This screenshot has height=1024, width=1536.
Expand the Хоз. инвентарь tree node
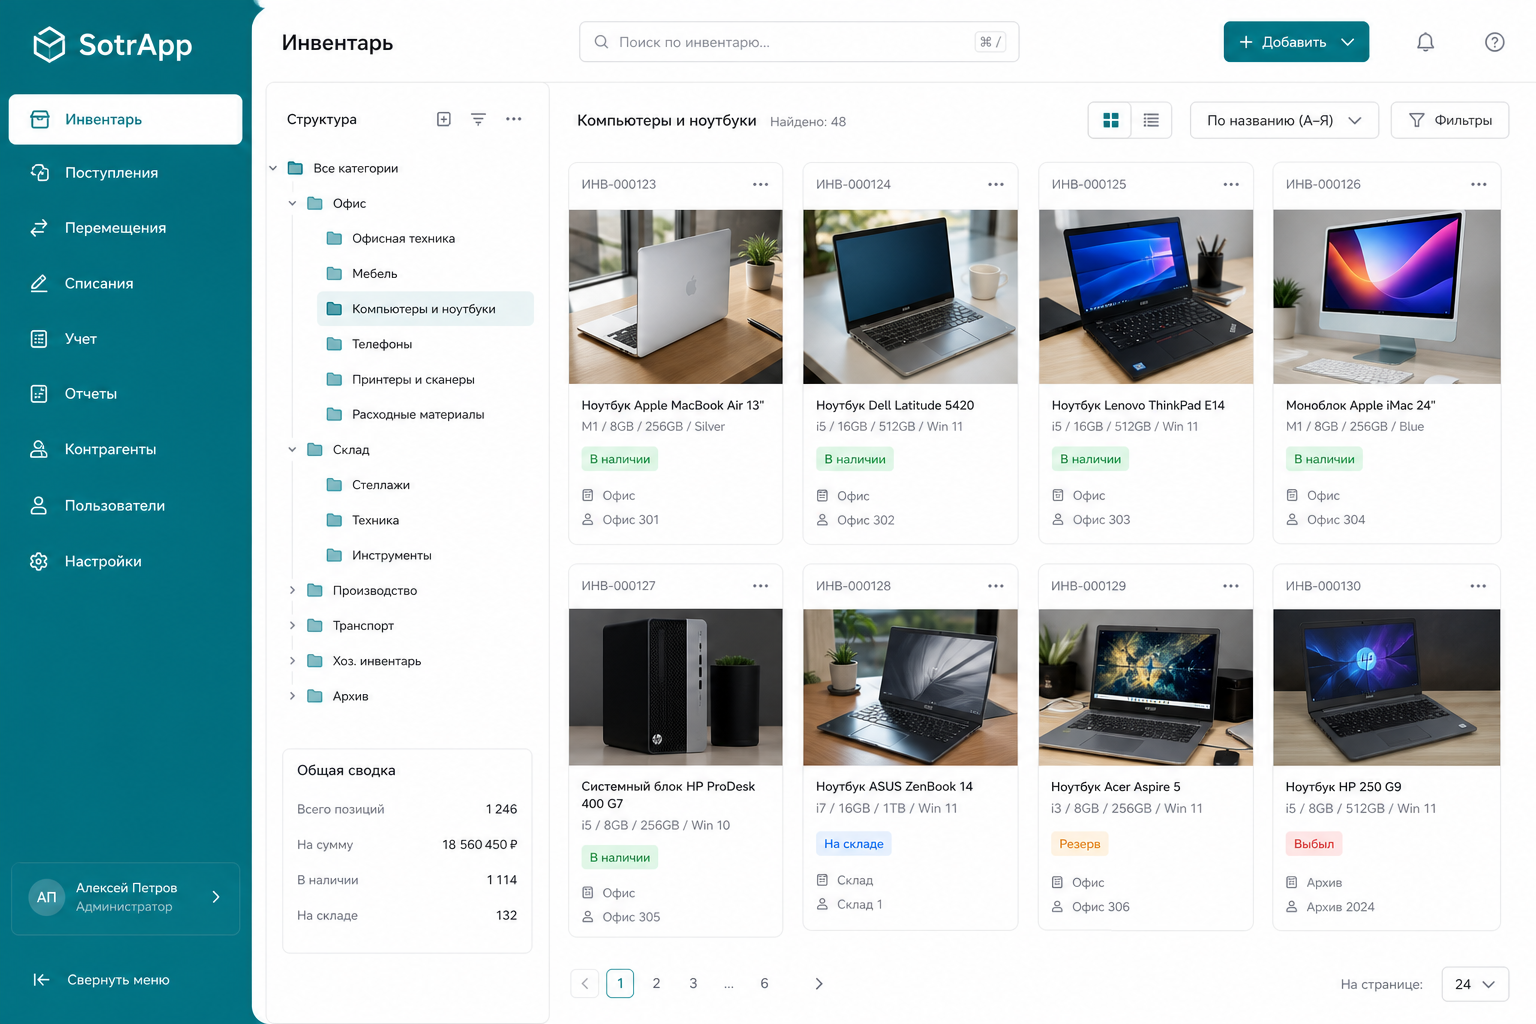tap(292, 661)
